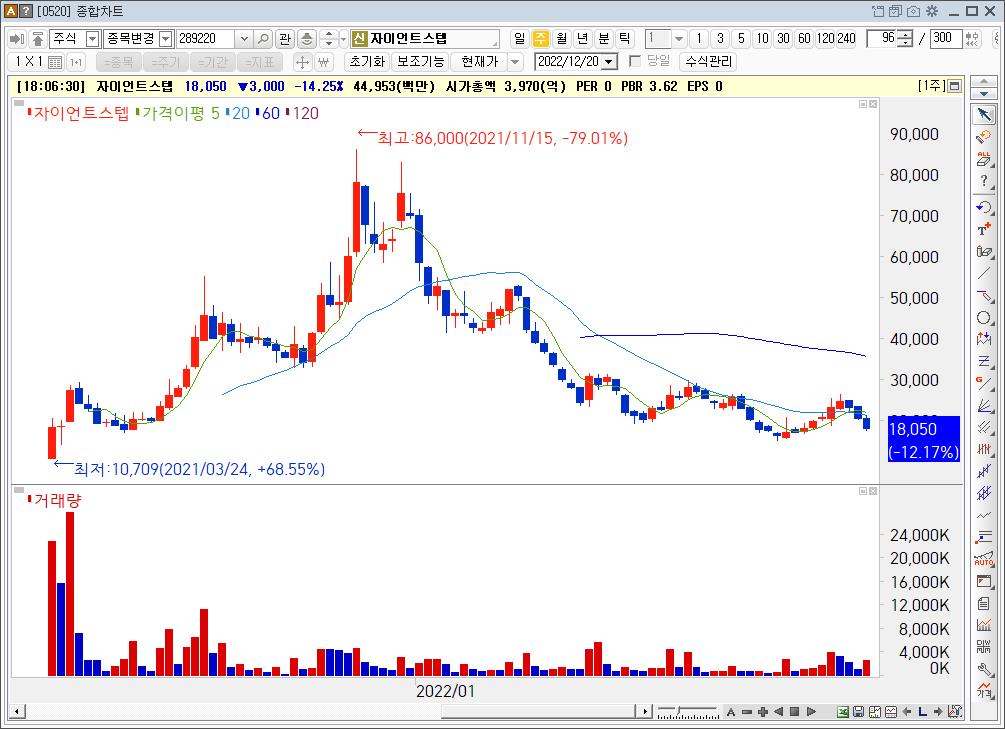
Task: Open the stock search magnifier icon
Action: (x=263, y=38)
